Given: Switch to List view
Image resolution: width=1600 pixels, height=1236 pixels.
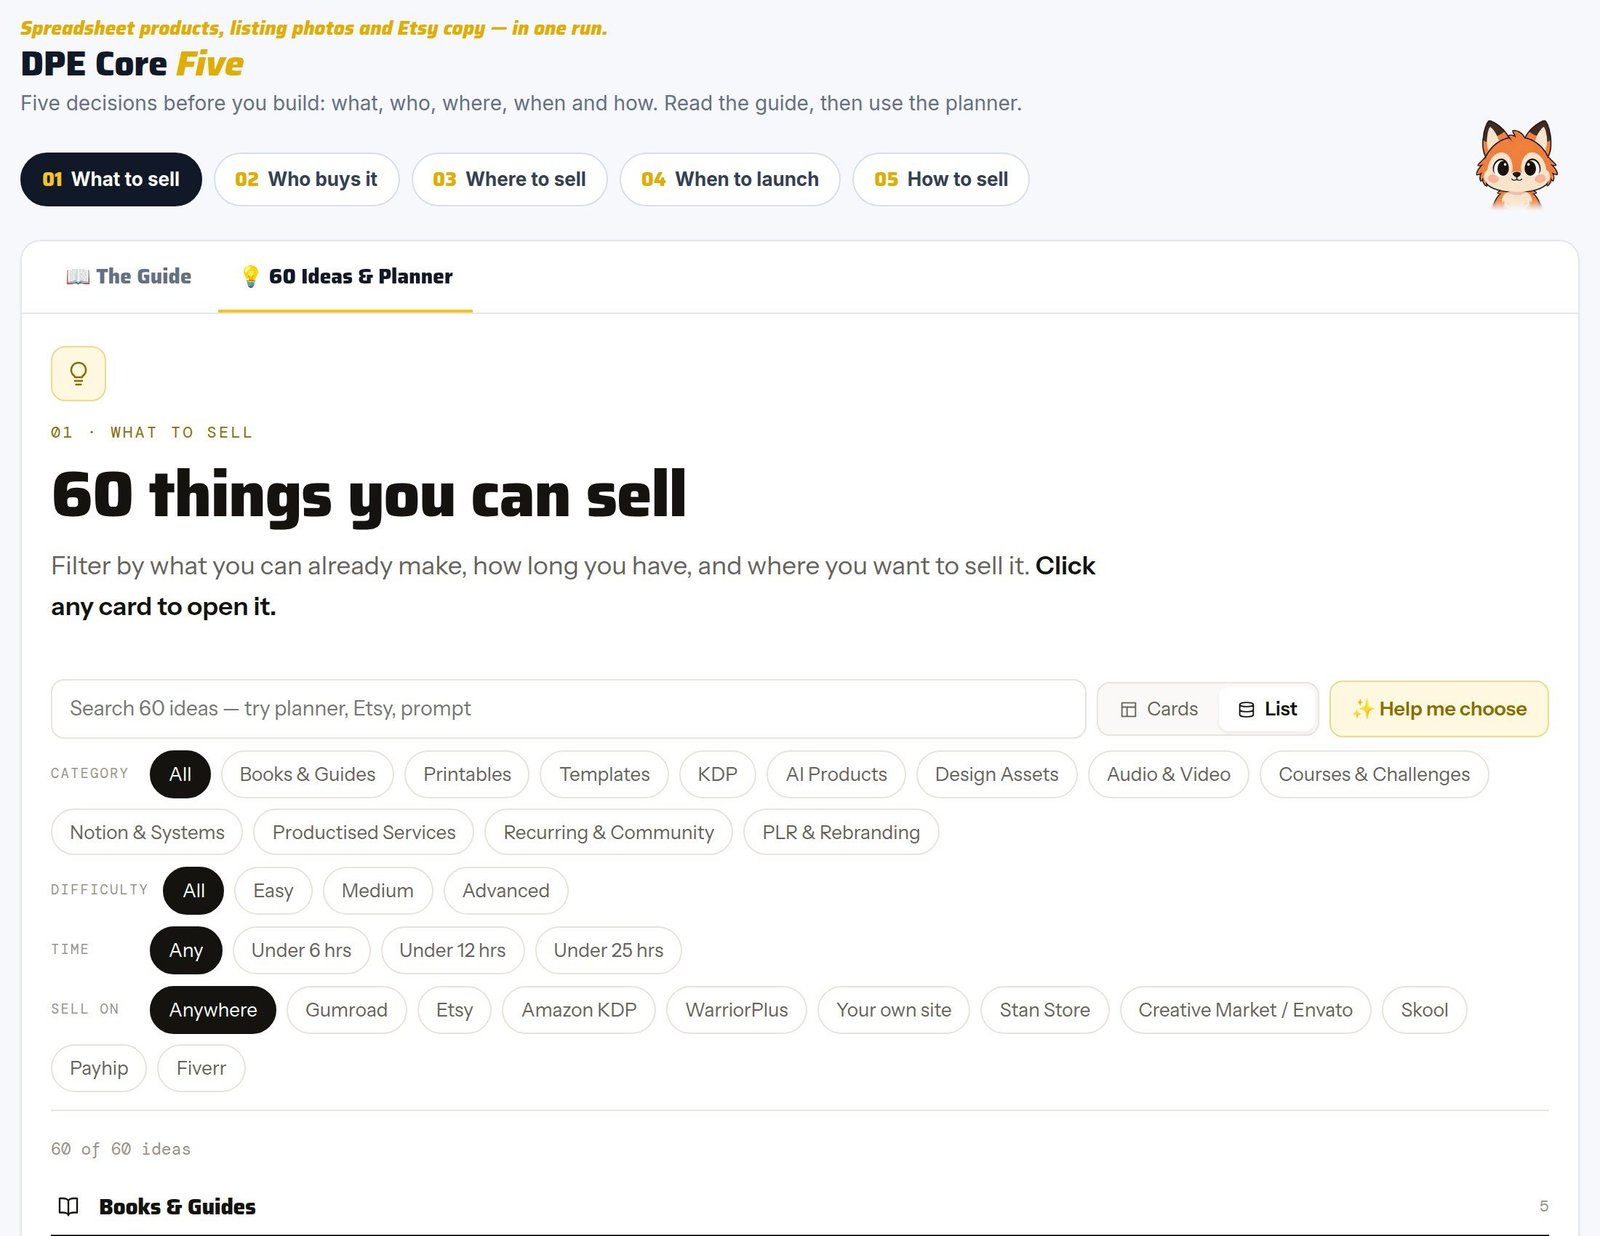Looking at the screenshot, I should (x=1268, y=709).
